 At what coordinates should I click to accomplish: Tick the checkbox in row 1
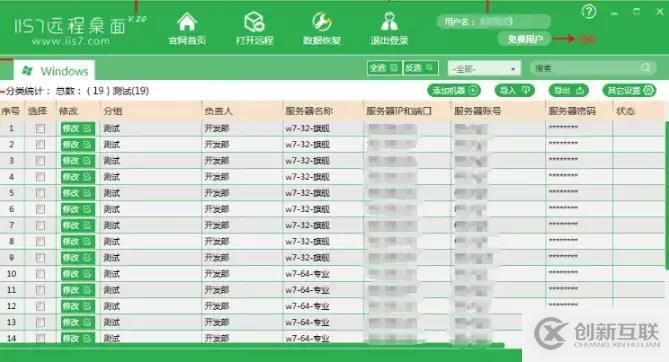coord(41,128)
